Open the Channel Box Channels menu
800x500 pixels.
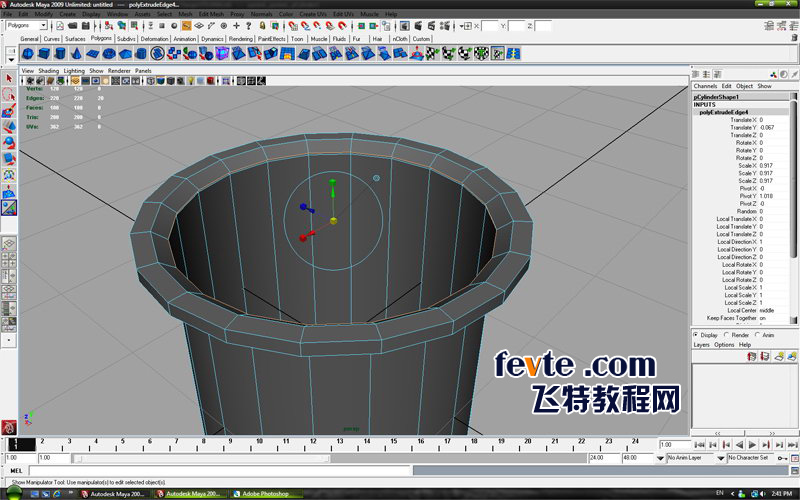705,86
